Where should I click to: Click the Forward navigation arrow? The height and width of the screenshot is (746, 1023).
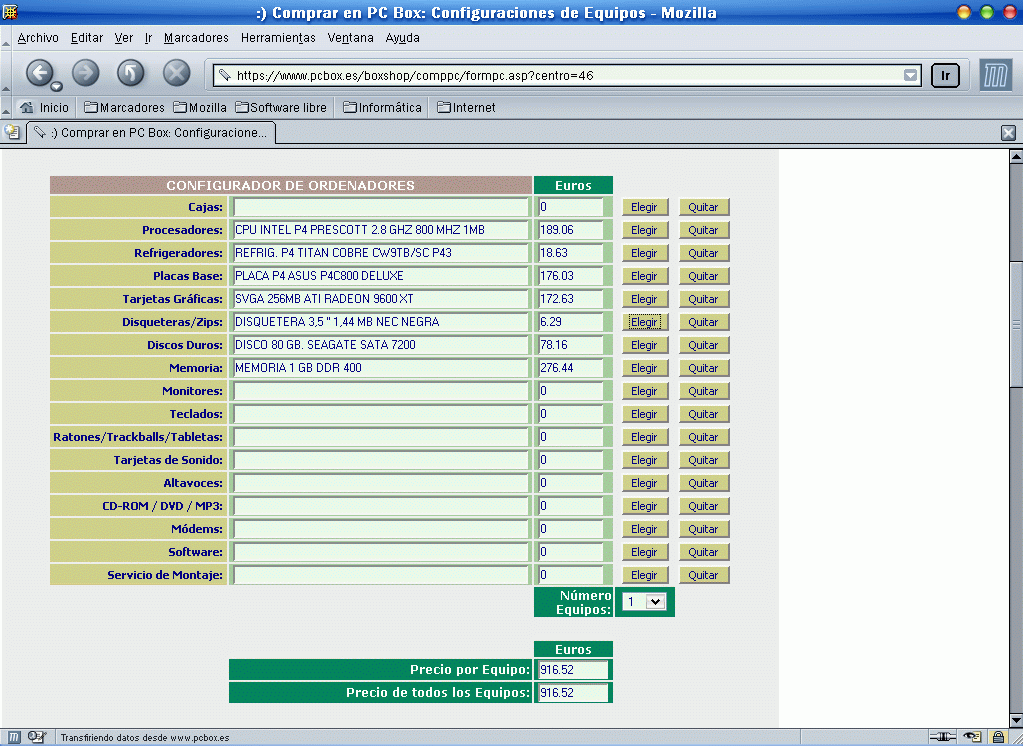click(85, 72)
